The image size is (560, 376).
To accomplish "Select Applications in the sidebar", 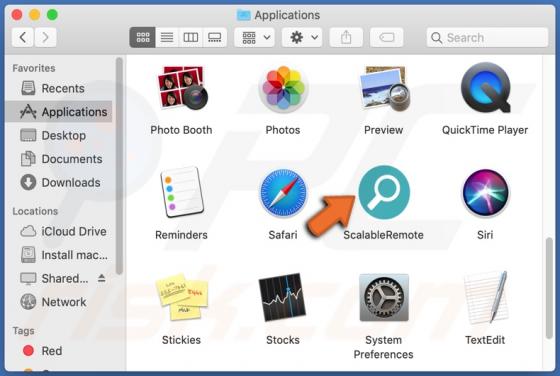I will click(59, 112).
